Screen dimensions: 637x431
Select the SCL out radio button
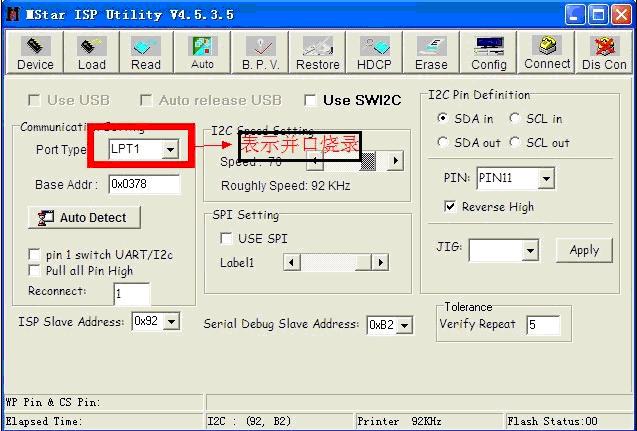(x=516, y=143)
